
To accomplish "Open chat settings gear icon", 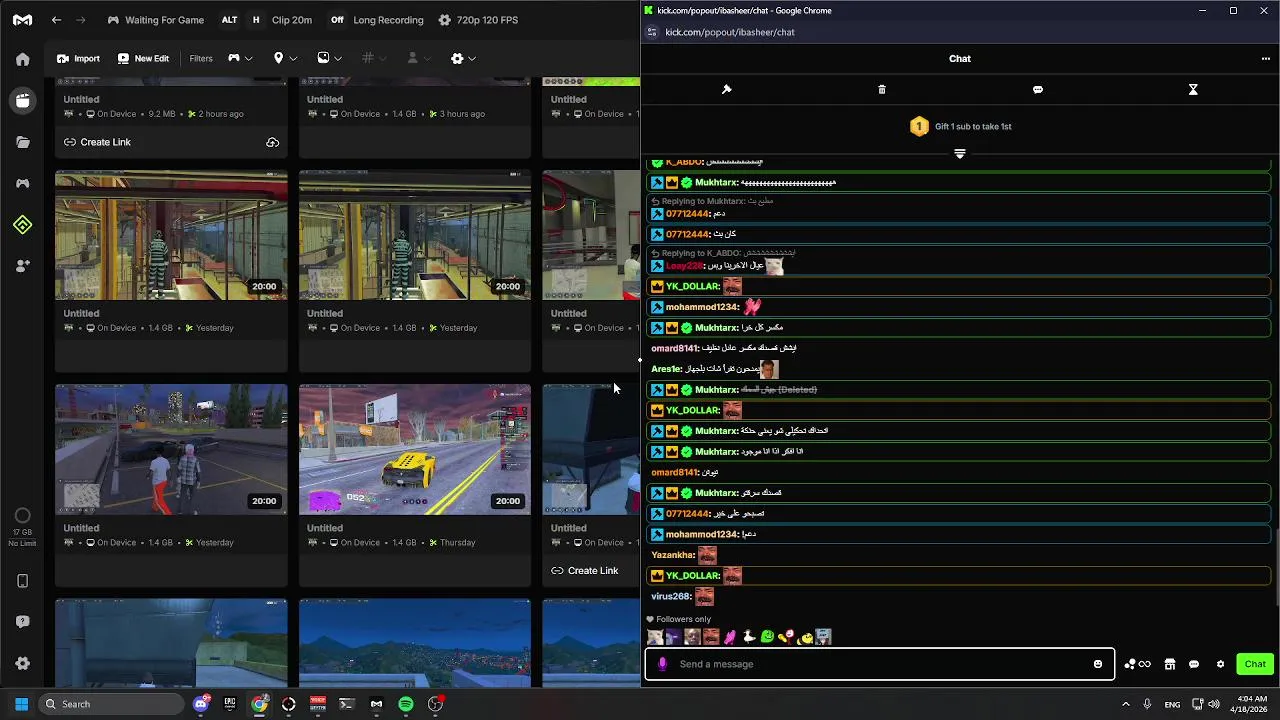I will [1220, 664].
